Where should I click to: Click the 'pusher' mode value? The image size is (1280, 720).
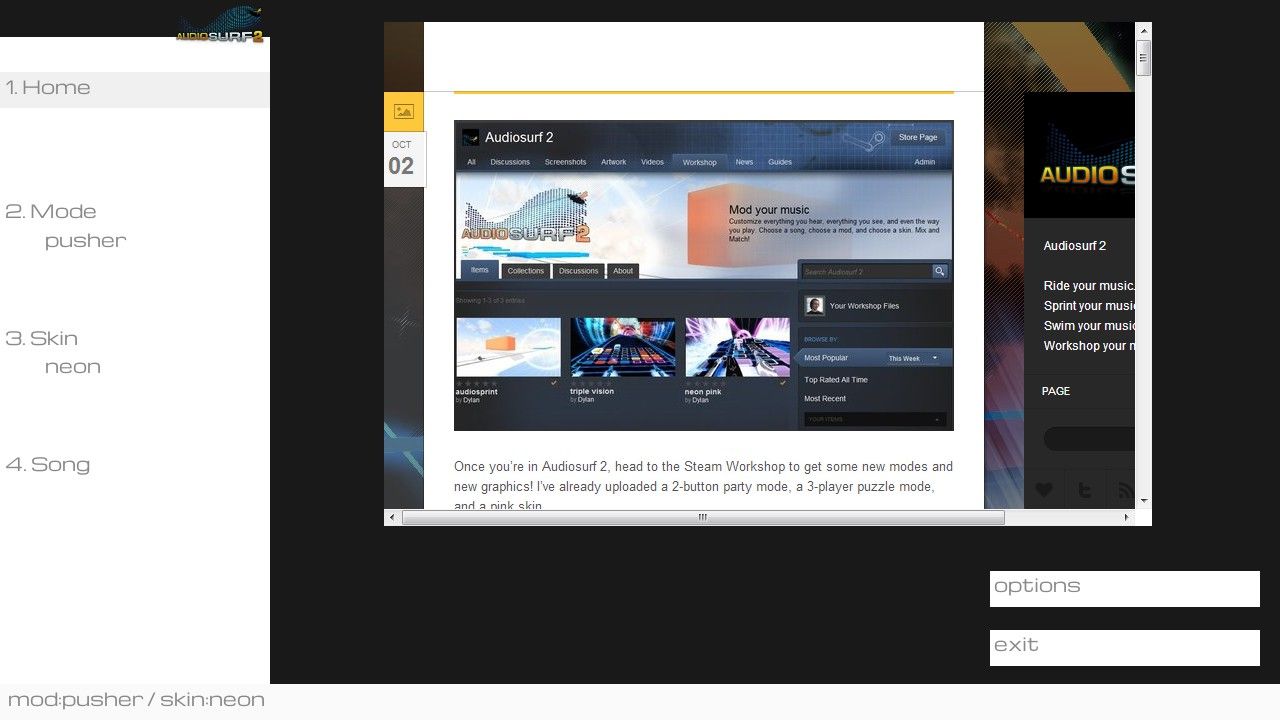[86, 241]
